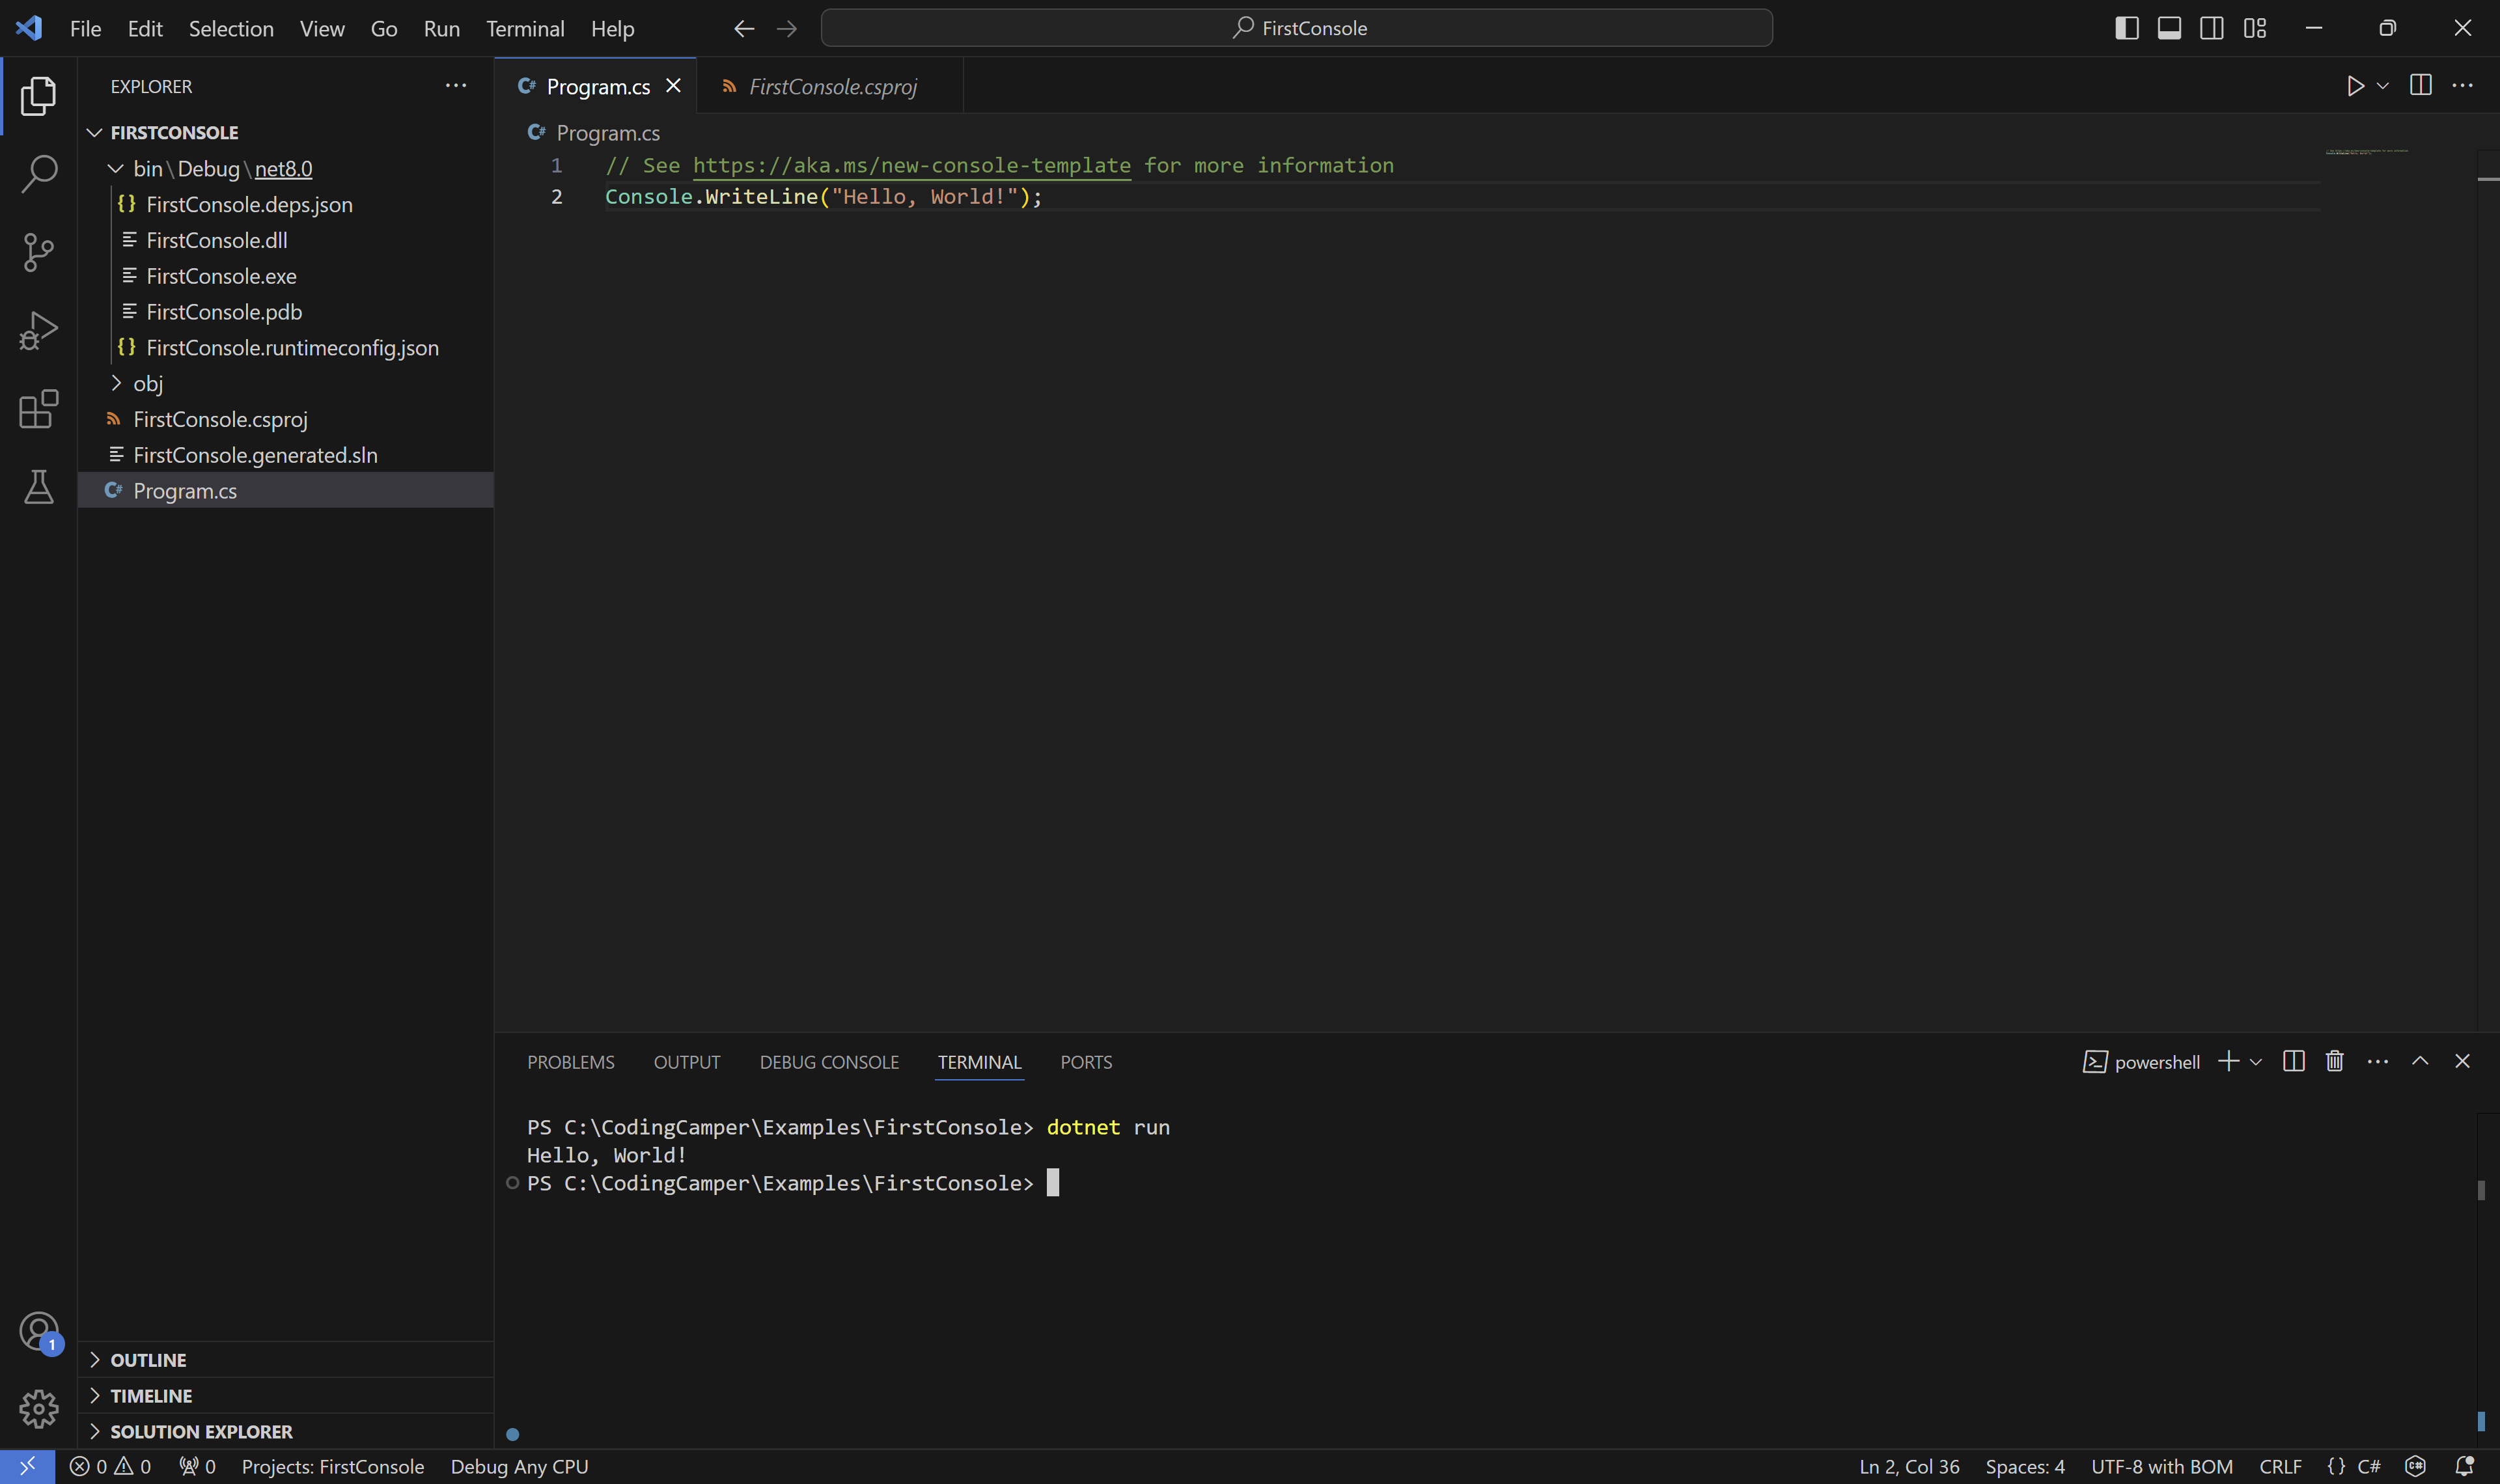Switch to the DEBUG CONSOLE tab
The height and width of the screenshot is (1484, 2500).
(828, 1062)
